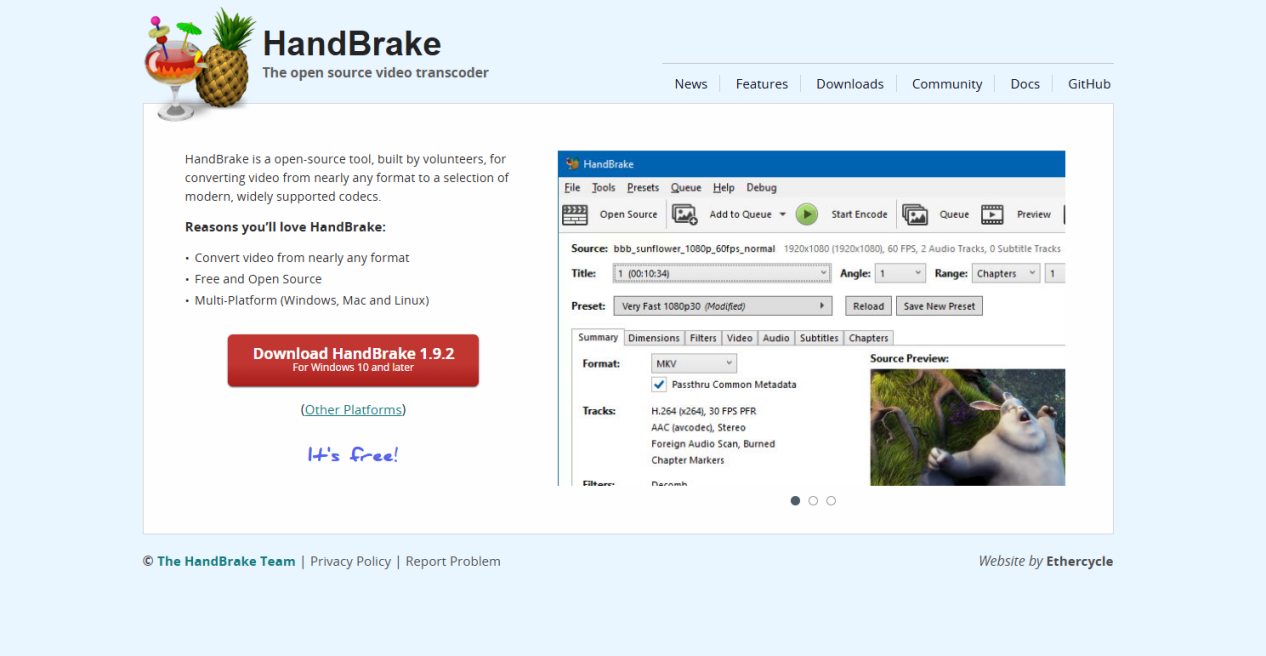1266x656 pixels.
Task: Open the chapter start number dropdown
Action: [1055, 273]
